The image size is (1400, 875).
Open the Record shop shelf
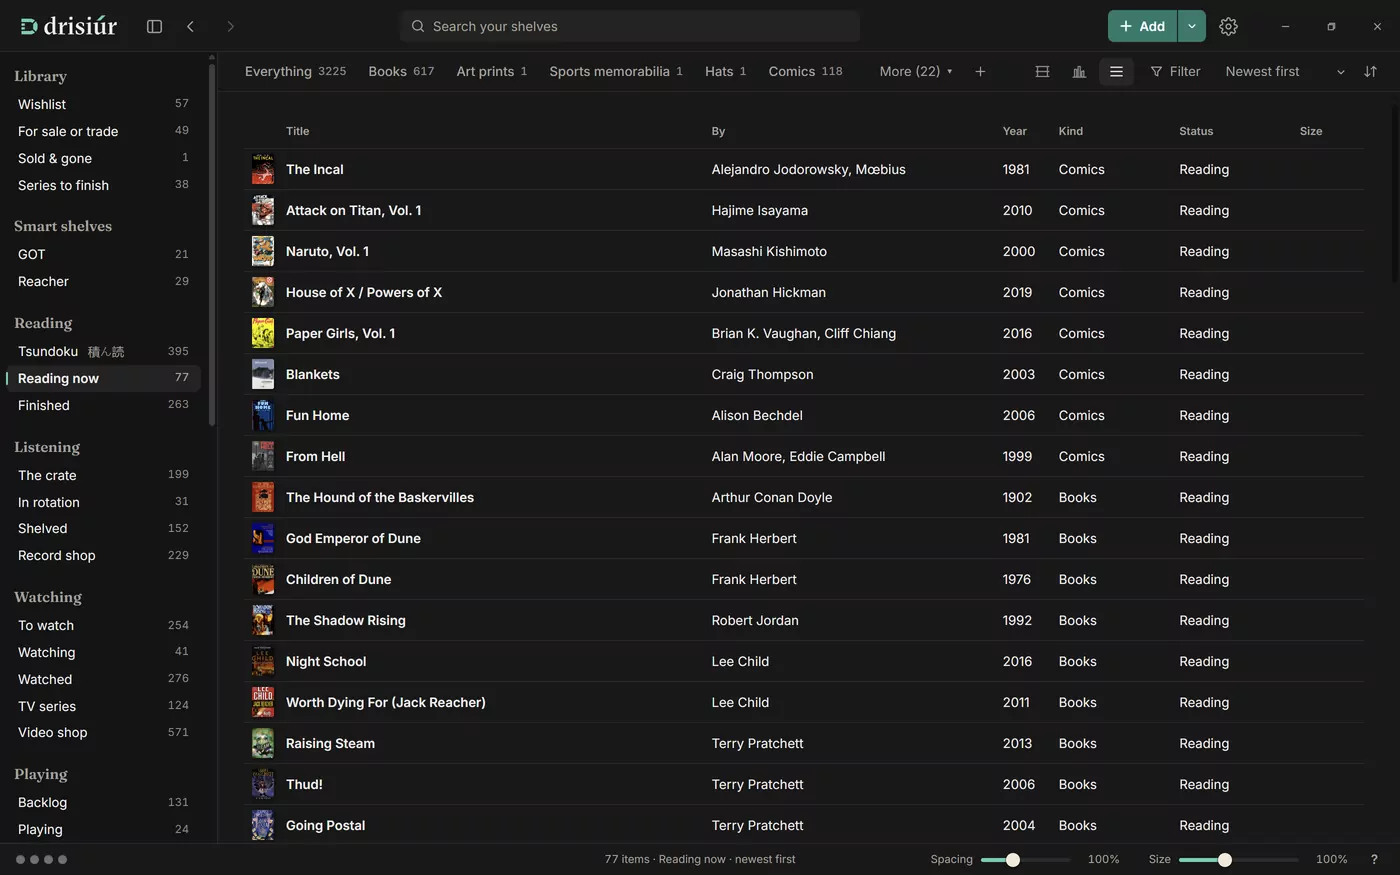(104, 555)
